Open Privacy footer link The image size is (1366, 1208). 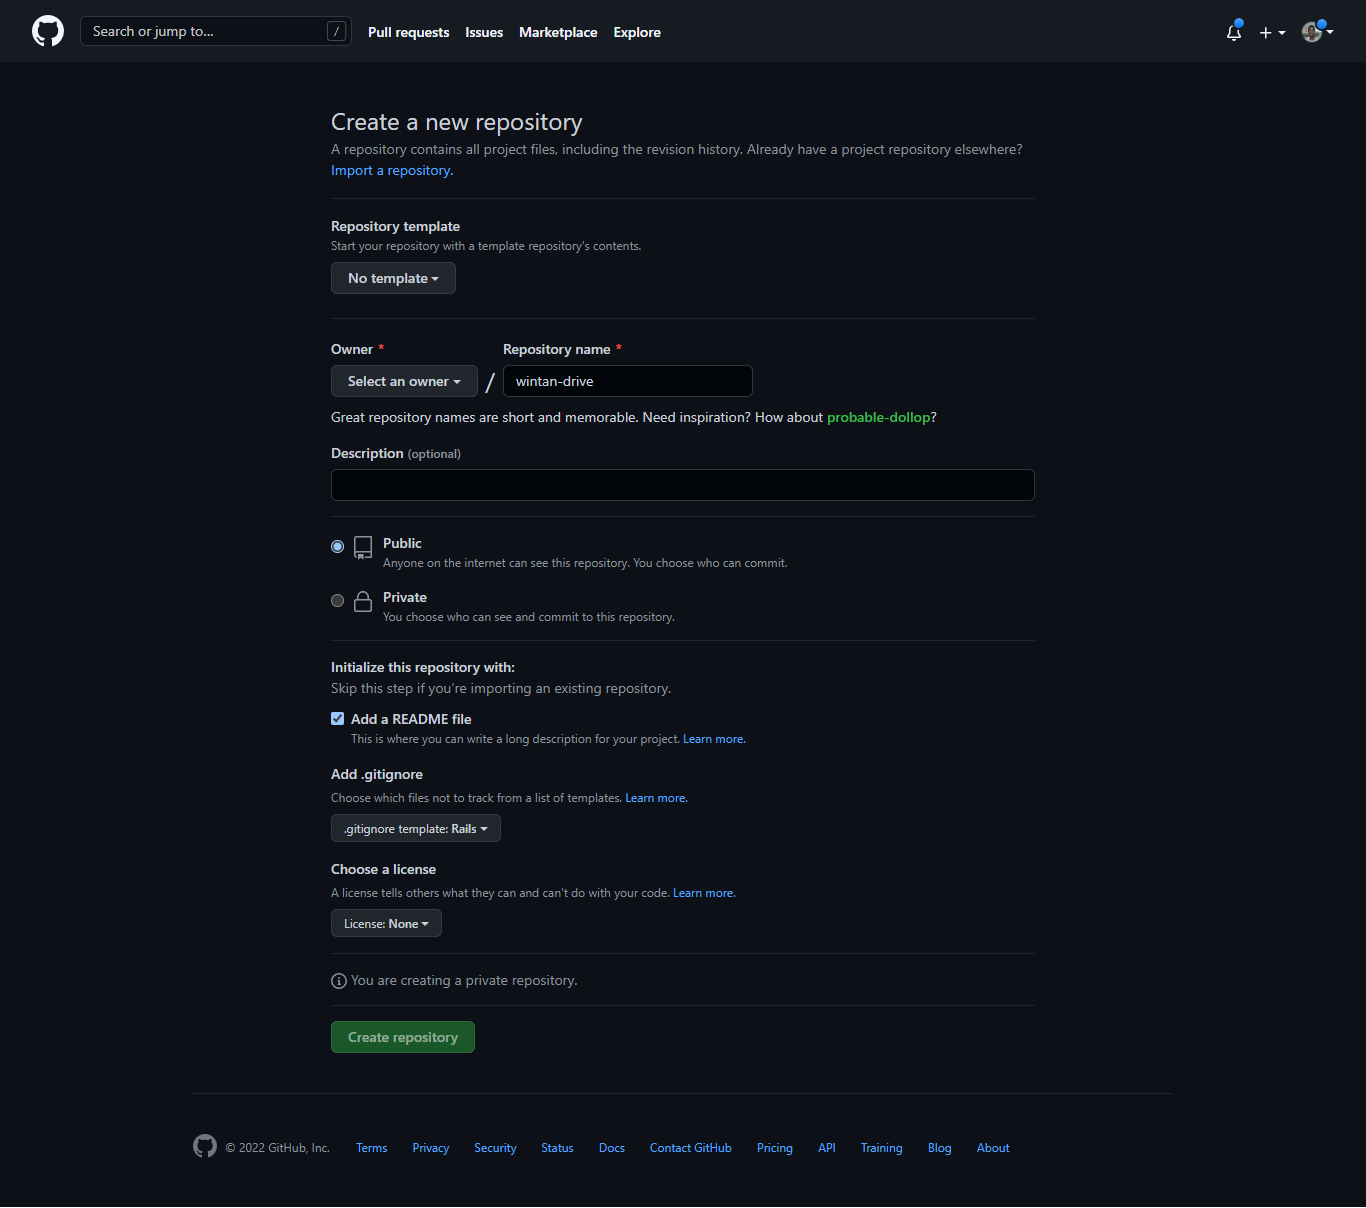[431, 1148]
